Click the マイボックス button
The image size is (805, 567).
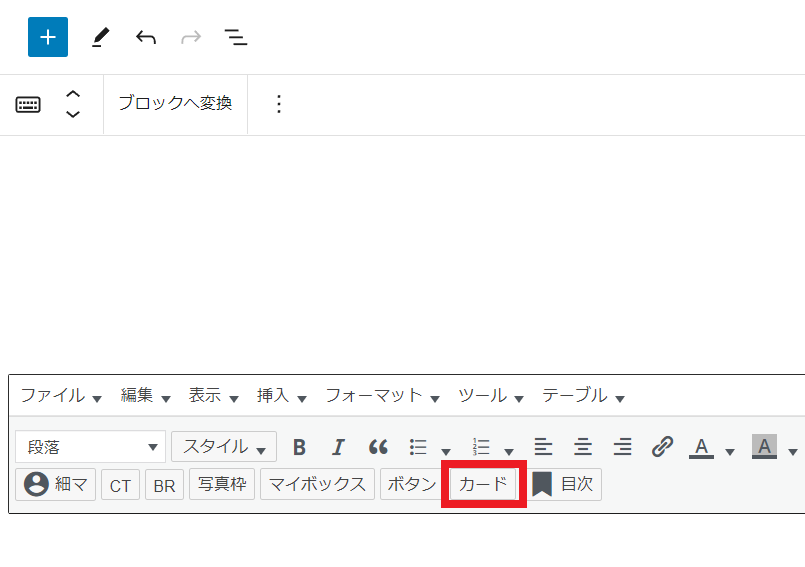pos(317,484)
